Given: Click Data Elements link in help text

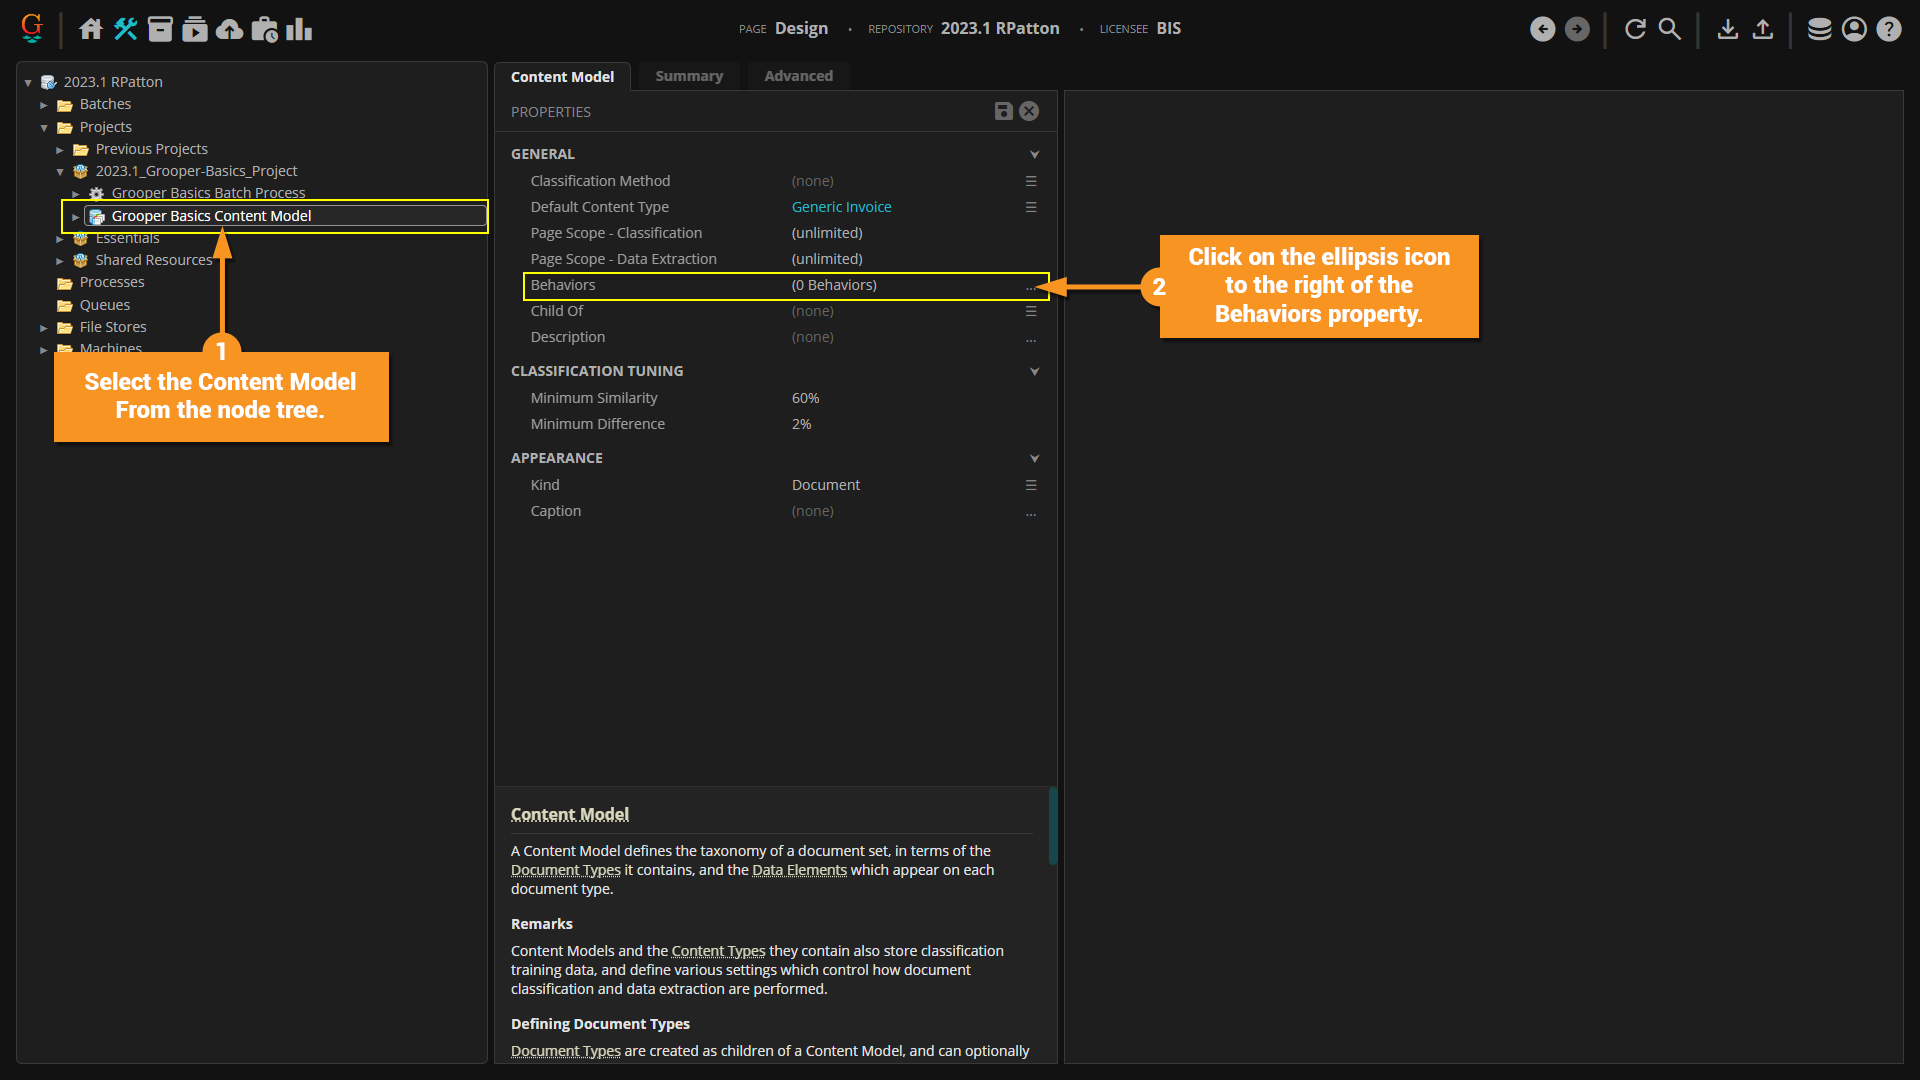Looking at the screenshot, I should pos(799,870).
